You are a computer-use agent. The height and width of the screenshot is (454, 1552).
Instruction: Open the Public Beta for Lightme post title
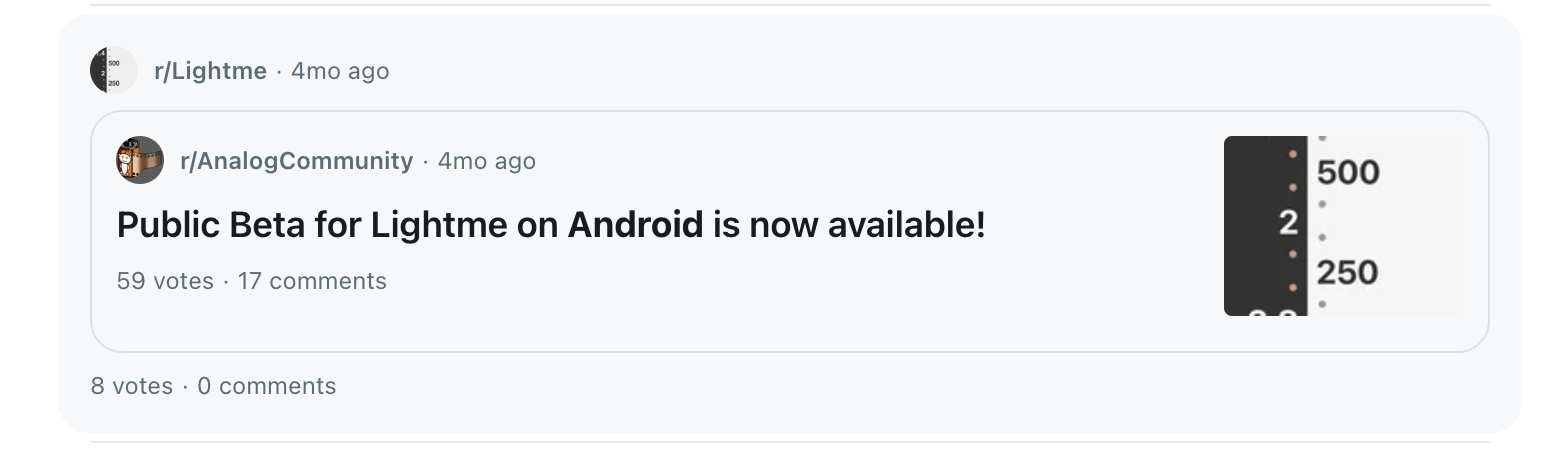pos(551,225)
